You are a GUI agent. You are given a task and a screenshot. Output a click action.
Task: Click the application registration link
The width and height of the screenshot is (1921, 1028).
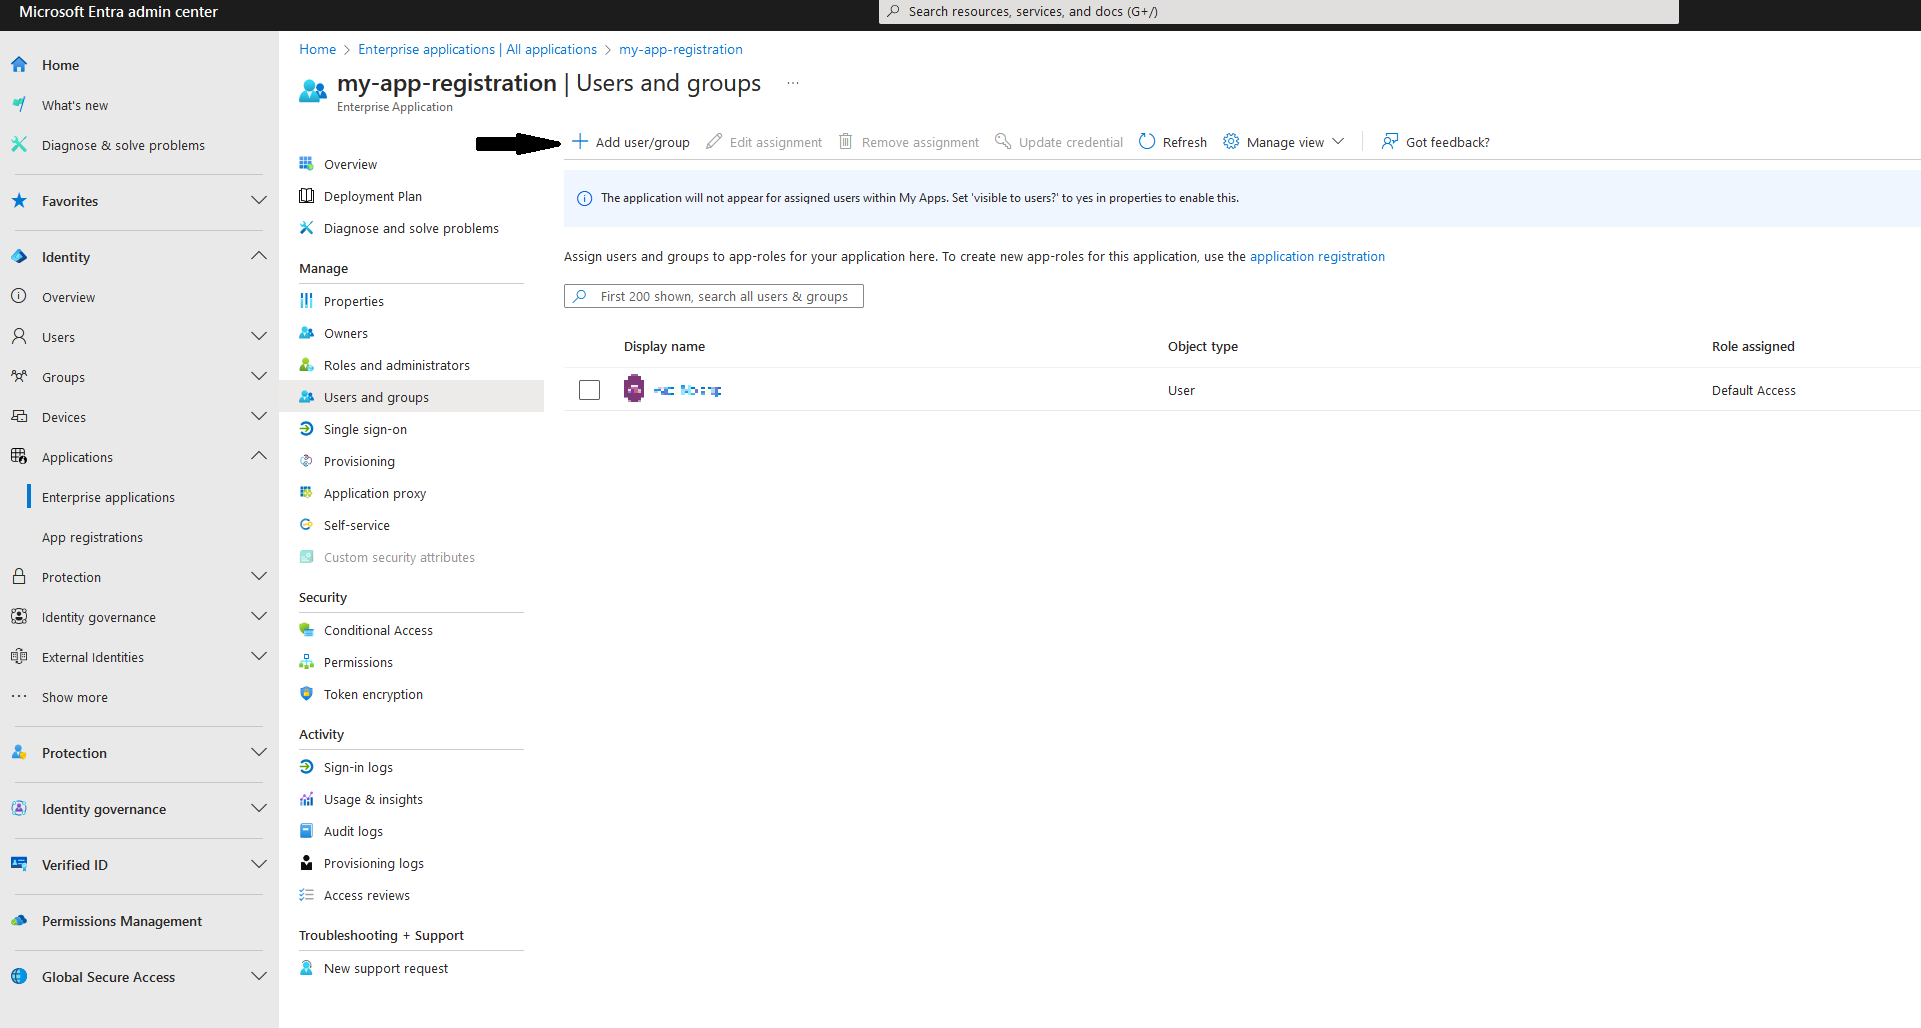1317,256
